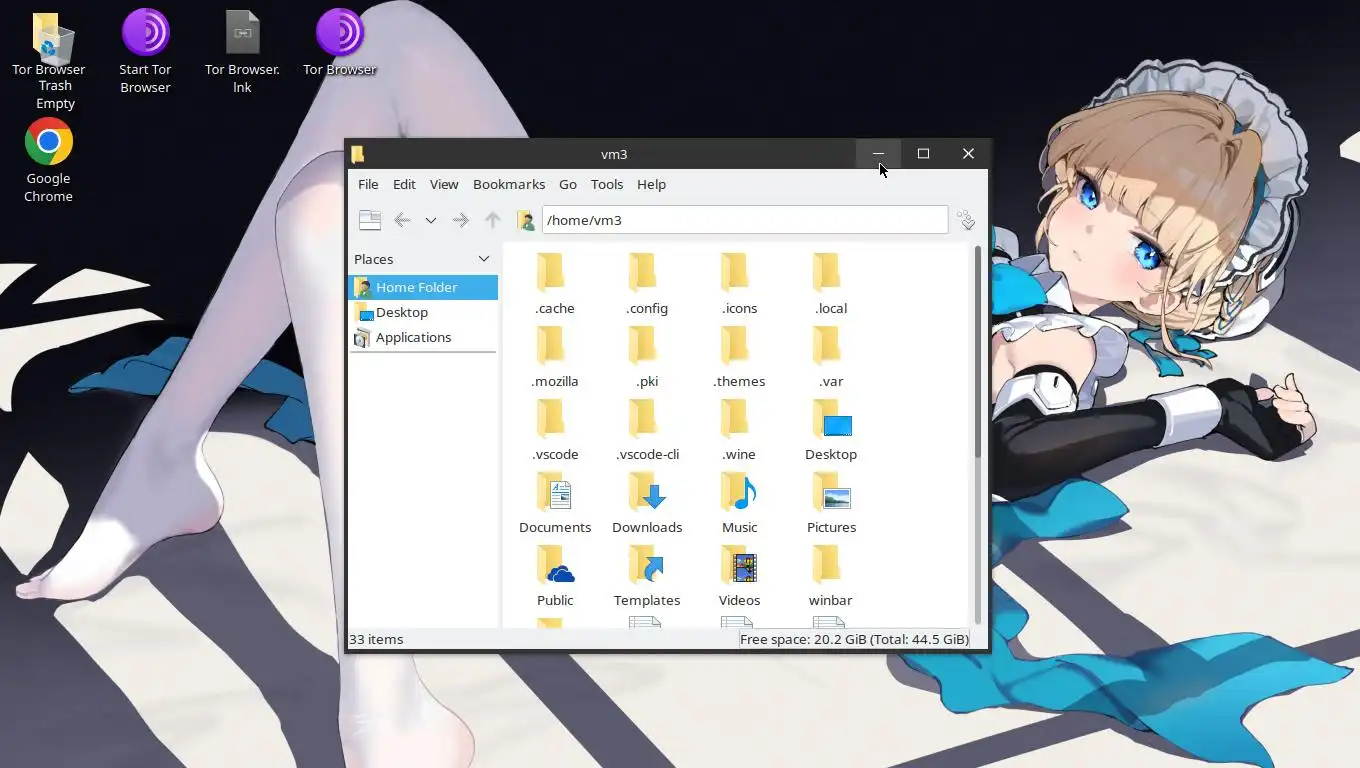The width and height of the screenshot is (1360, 768).
Task: Open the View menu
Action: pos(444,184)
